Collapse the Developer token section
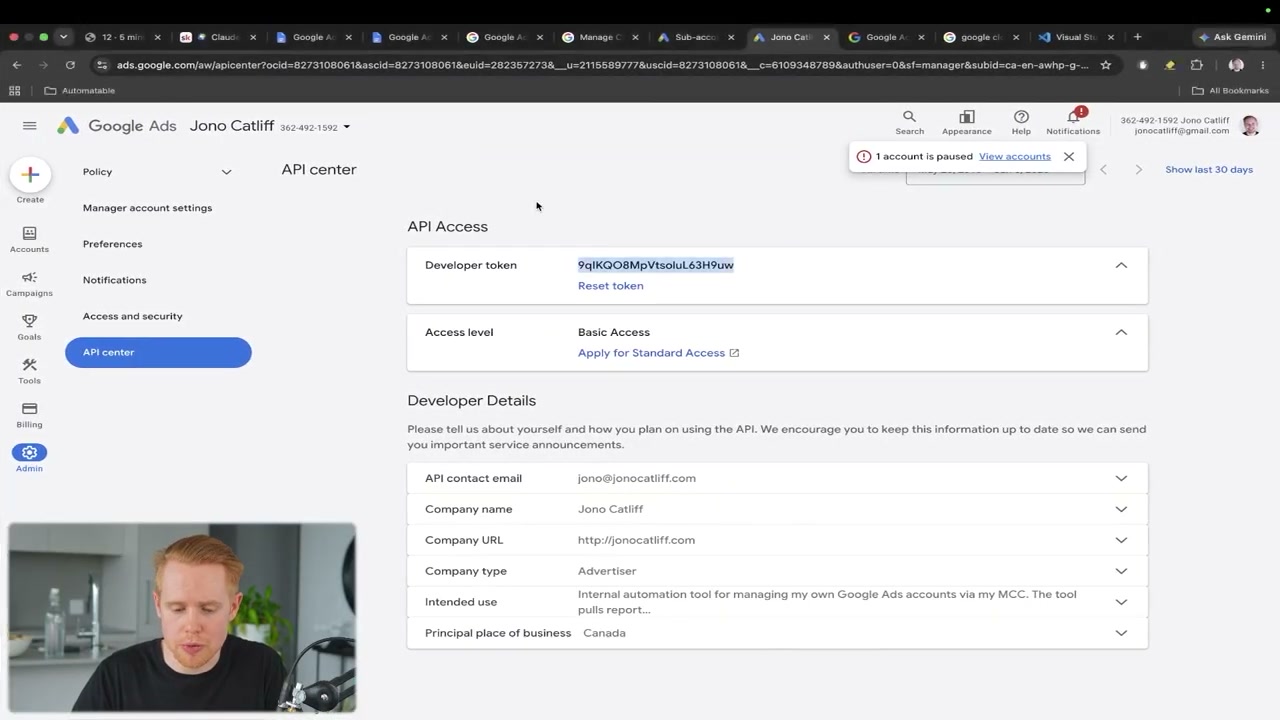1280x720 pixels. [x=1121, y=265]
